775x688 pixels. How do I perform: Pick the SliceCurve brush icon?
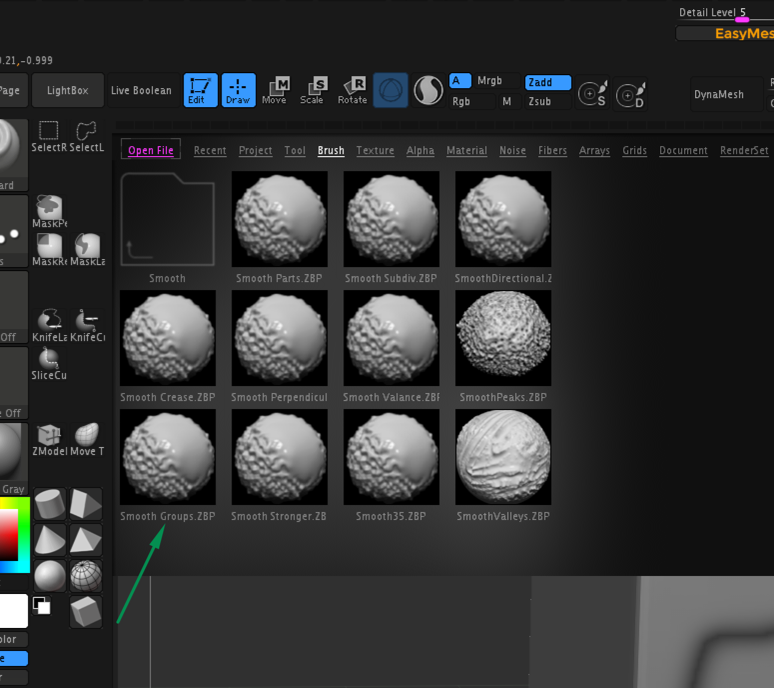point(48,362)
